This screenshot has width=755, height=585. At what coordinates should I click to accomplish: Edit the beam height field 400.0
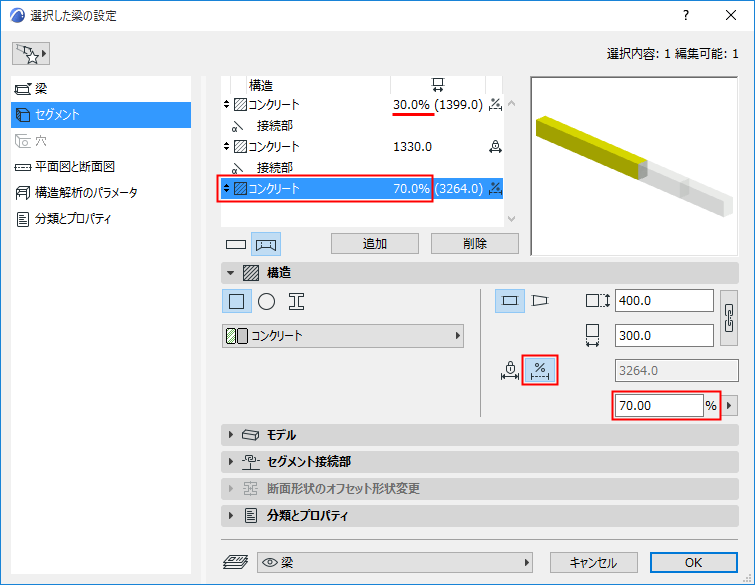pyautogui.click(x=664, y=301)
